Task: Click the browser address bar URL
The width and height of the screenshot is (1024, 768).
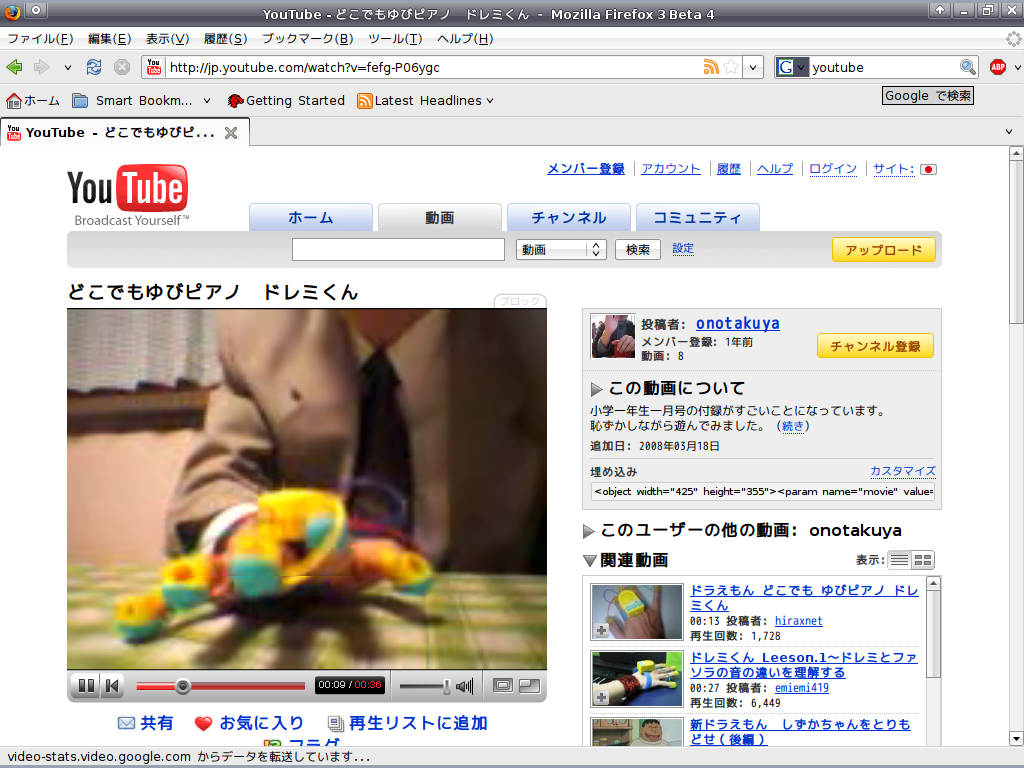Action: 431,67
